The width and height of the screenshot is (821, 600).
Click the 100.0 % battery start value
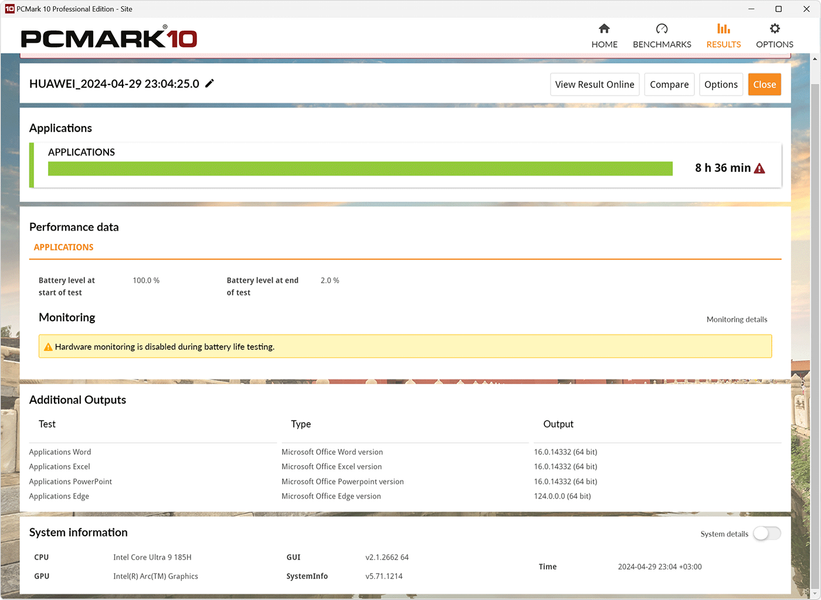tap(146, 281)
